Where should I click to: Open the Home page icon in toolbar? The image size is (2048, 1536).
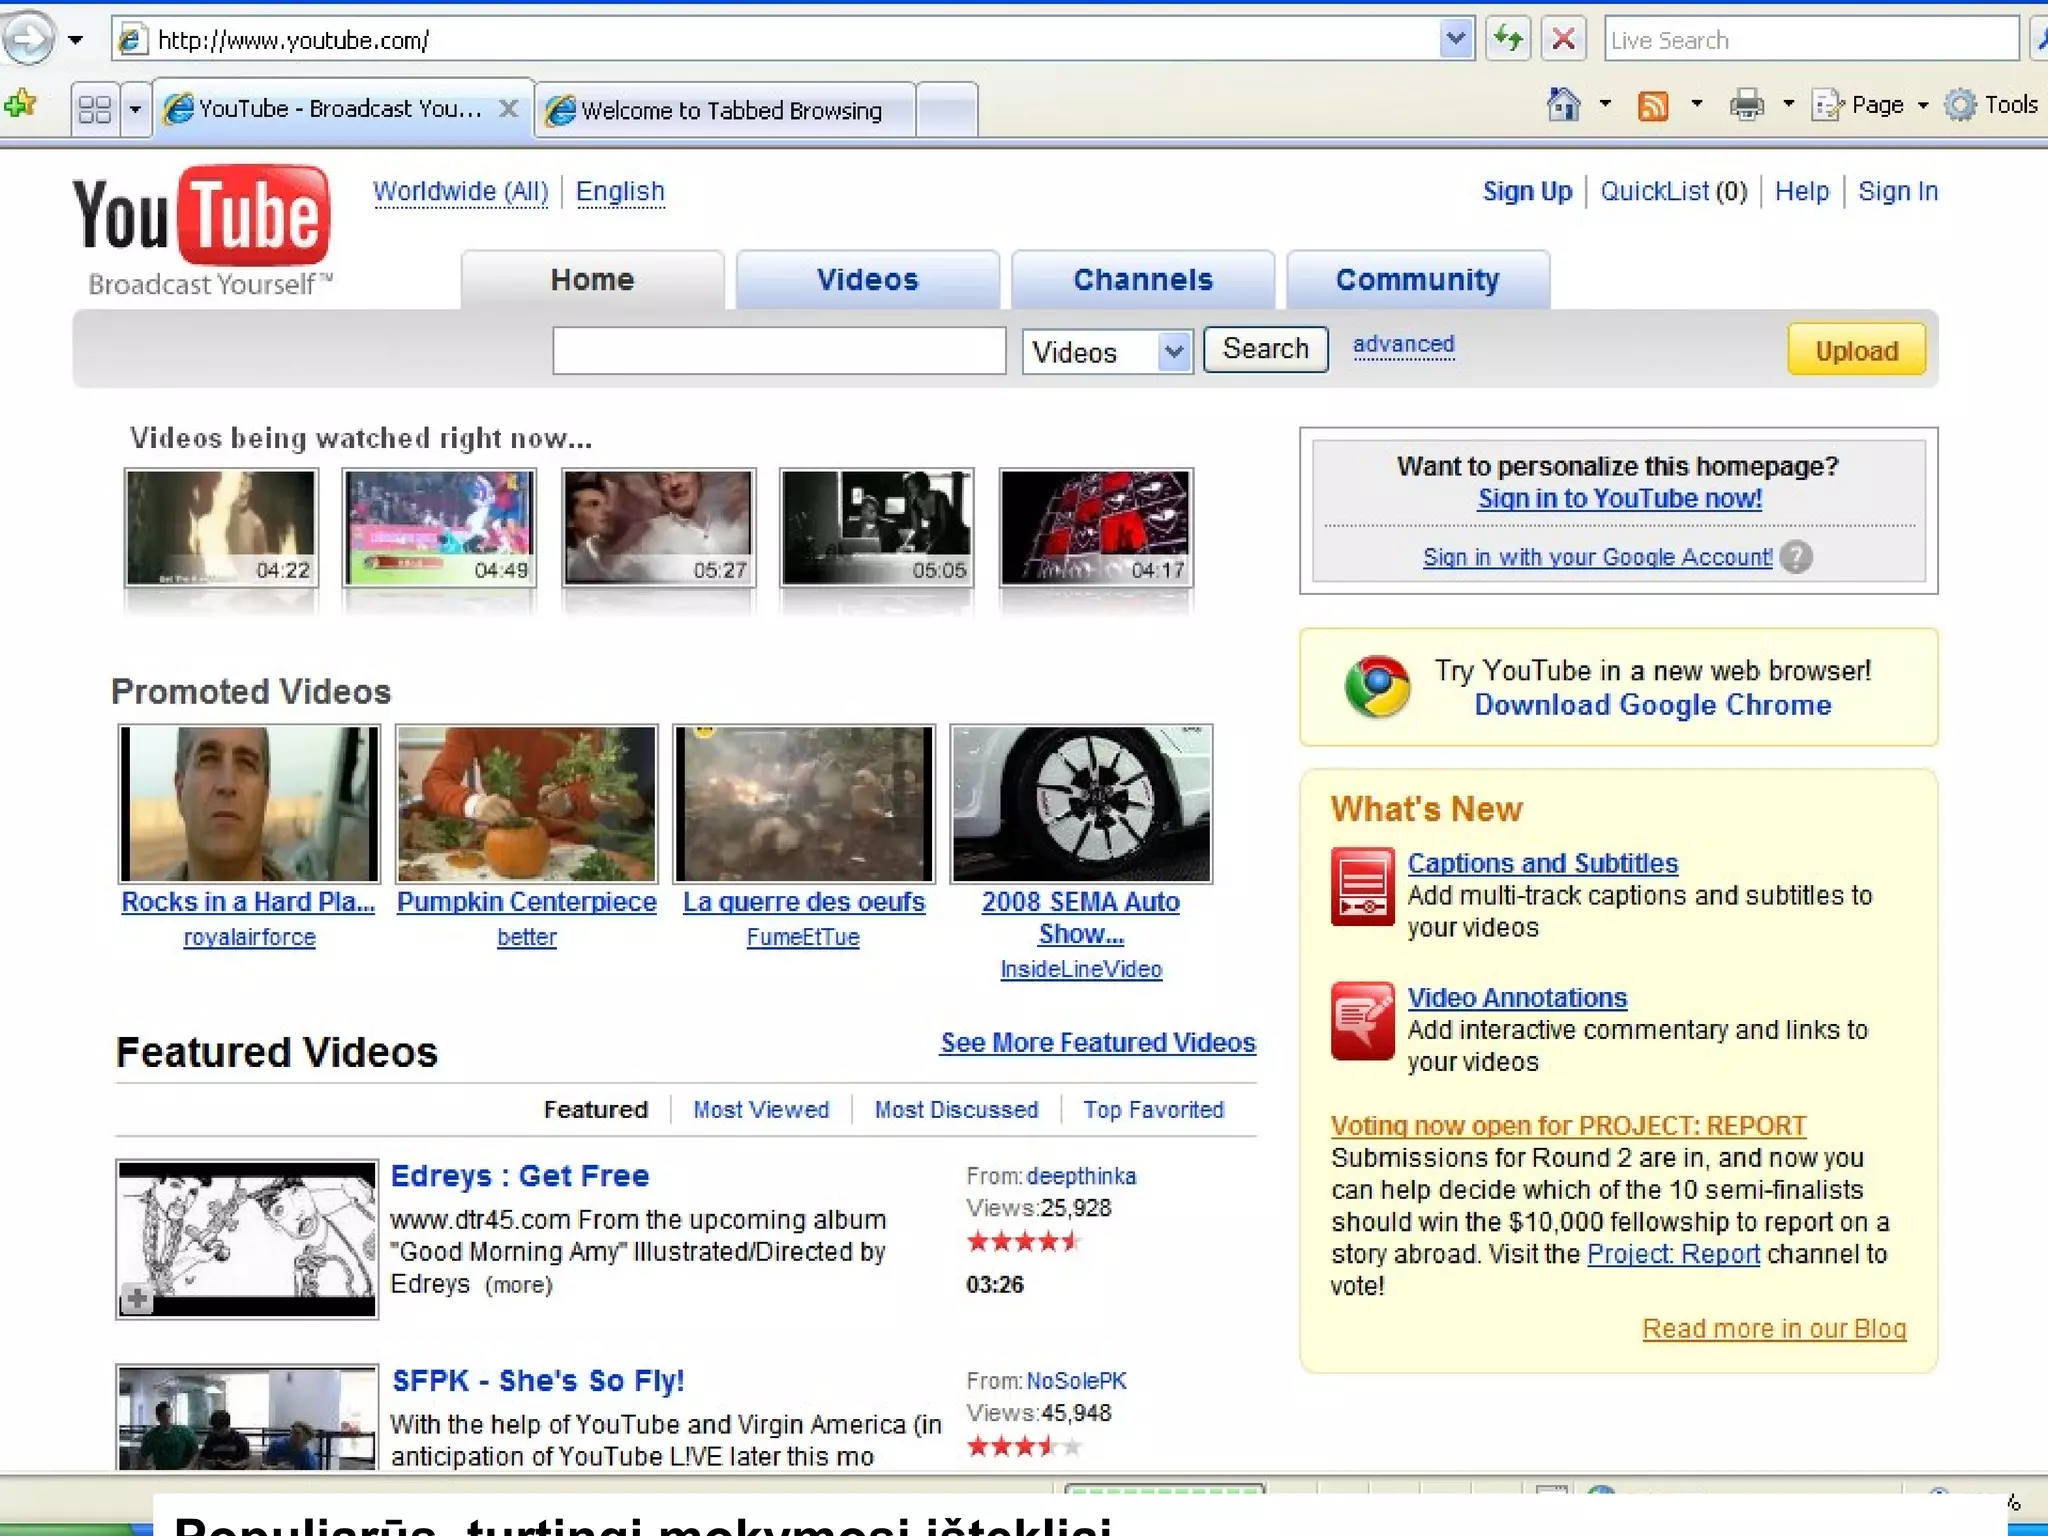click(x=1563, y=104)
